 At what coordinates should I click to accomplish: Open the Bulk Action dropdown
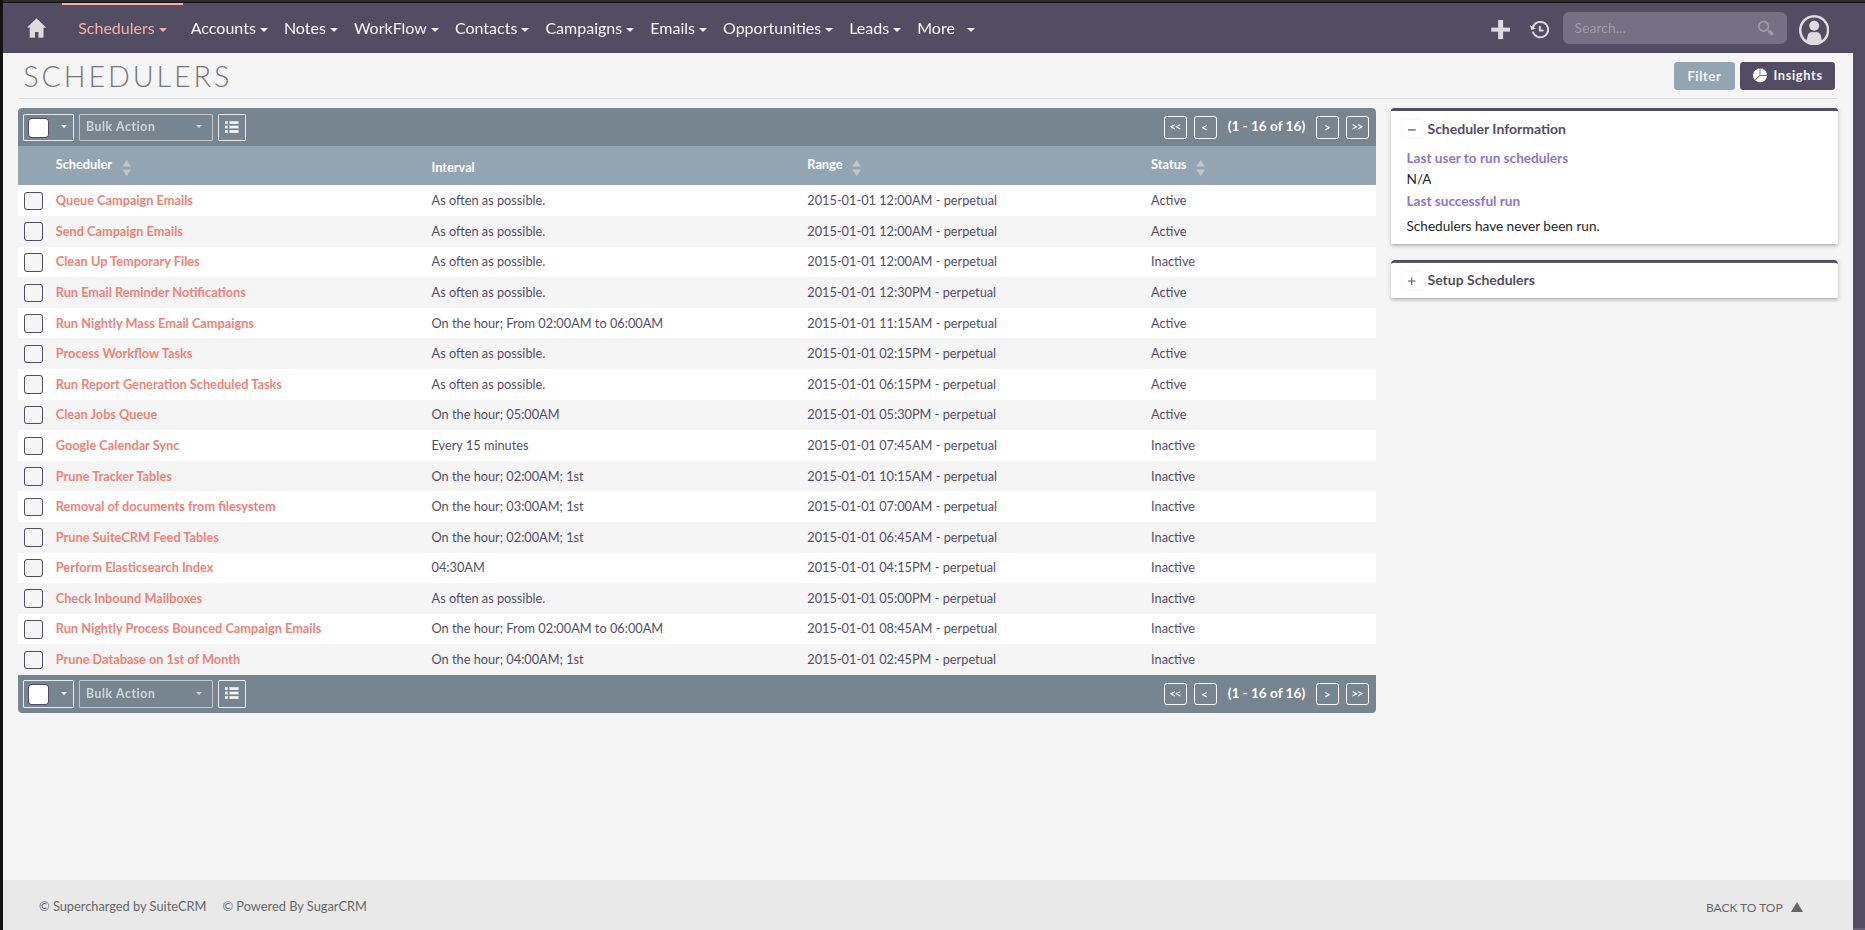[x=144, y=127]
